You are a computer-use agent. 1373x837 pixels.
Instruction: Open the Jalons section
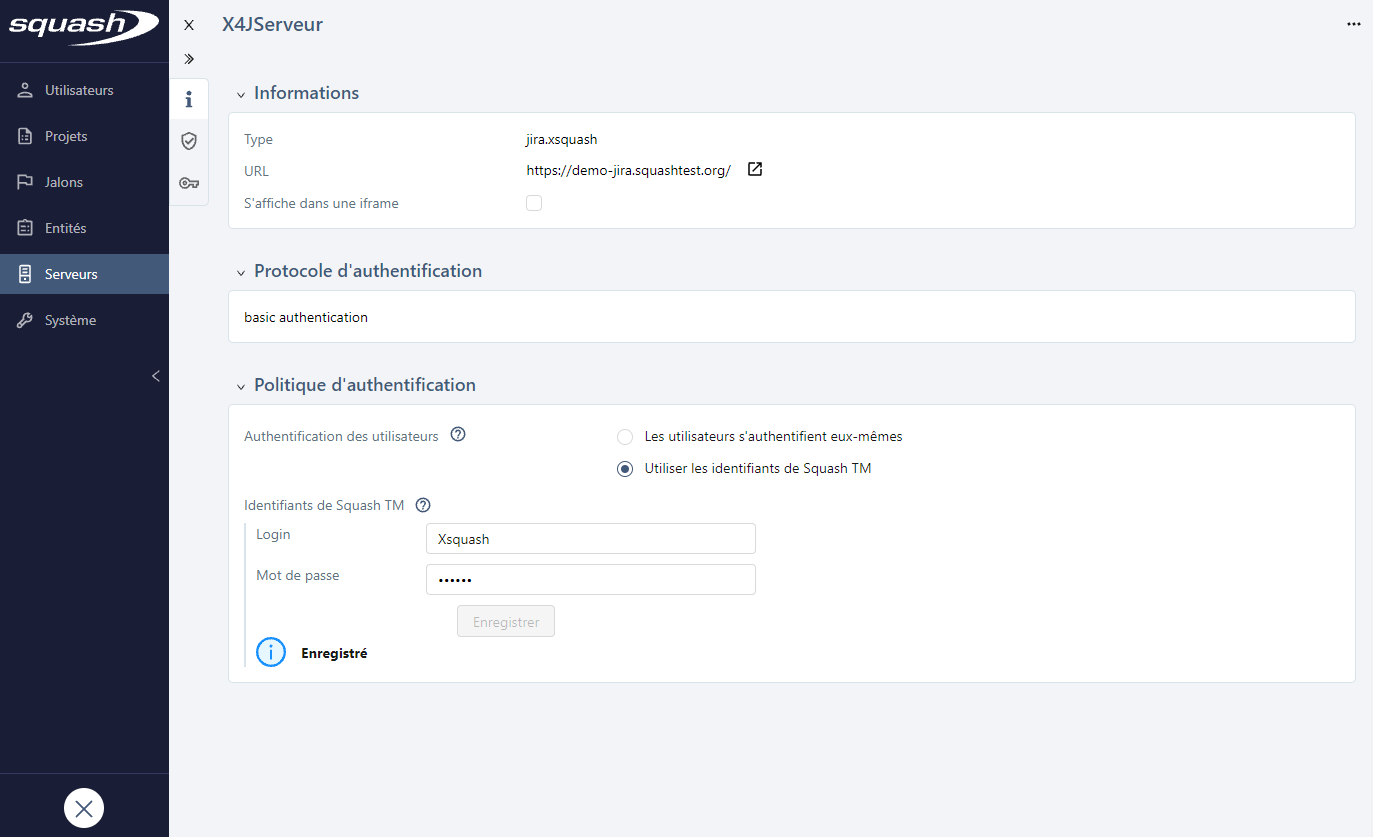[x=64, y=181]
